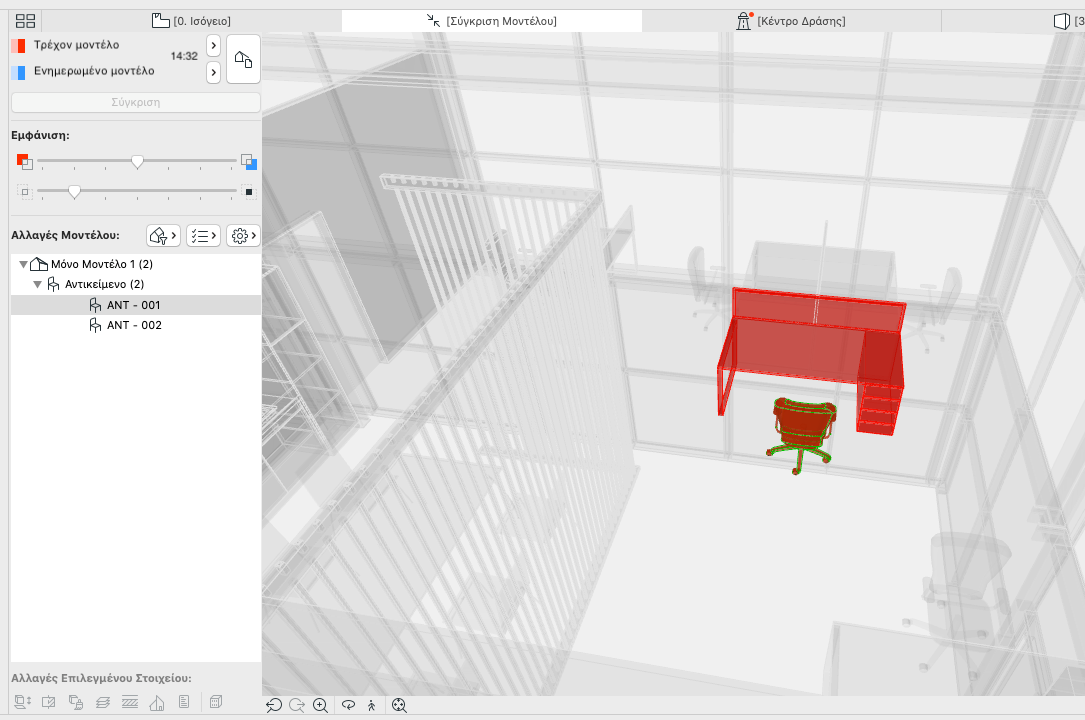The height and width of the screenshot is (720, 1085).
Task: Click the faint outline transparency icon
Action: 25,192
